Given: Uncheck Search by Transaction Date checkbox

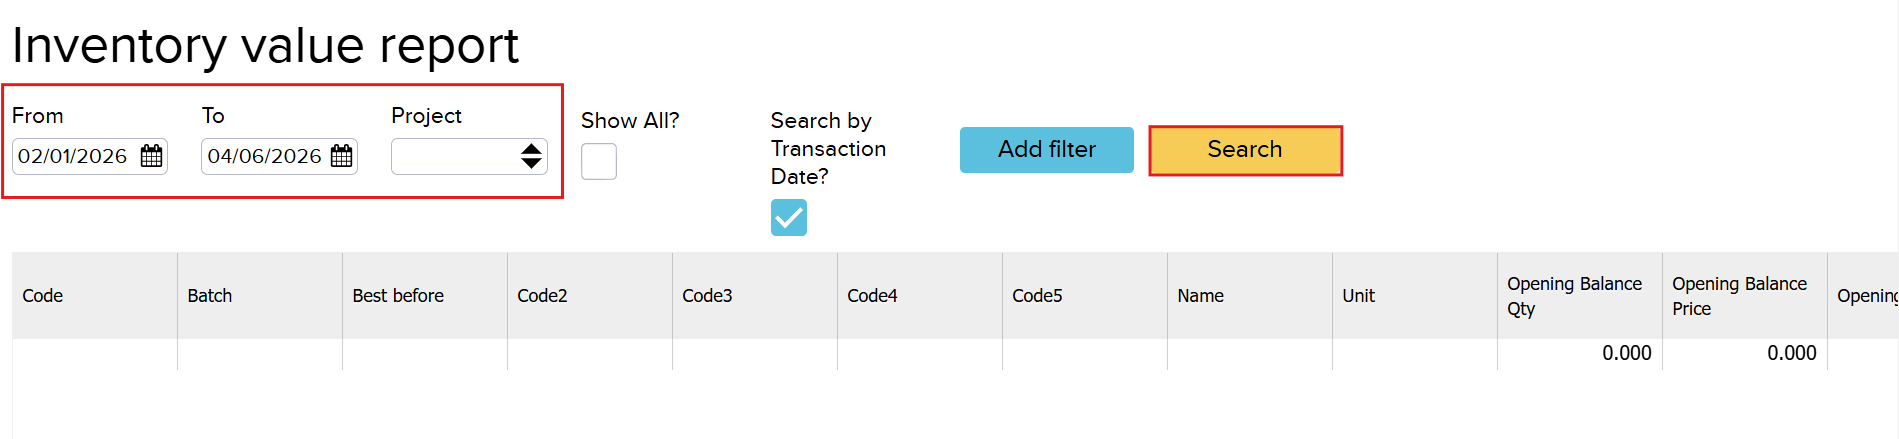Looking at the screenshot, I should (789, 217).
